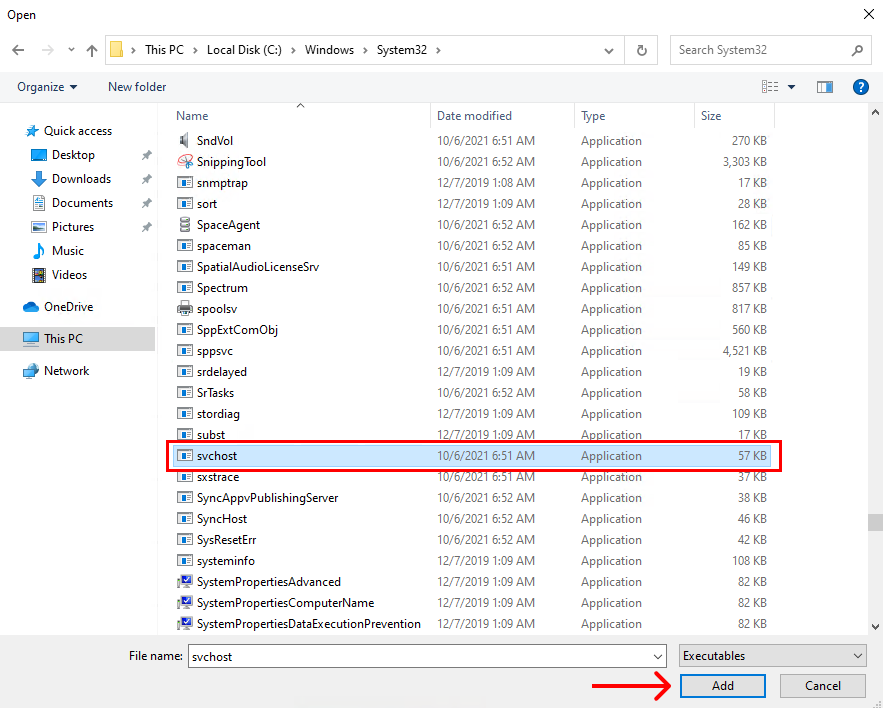Click the Add button

point(722,686)
